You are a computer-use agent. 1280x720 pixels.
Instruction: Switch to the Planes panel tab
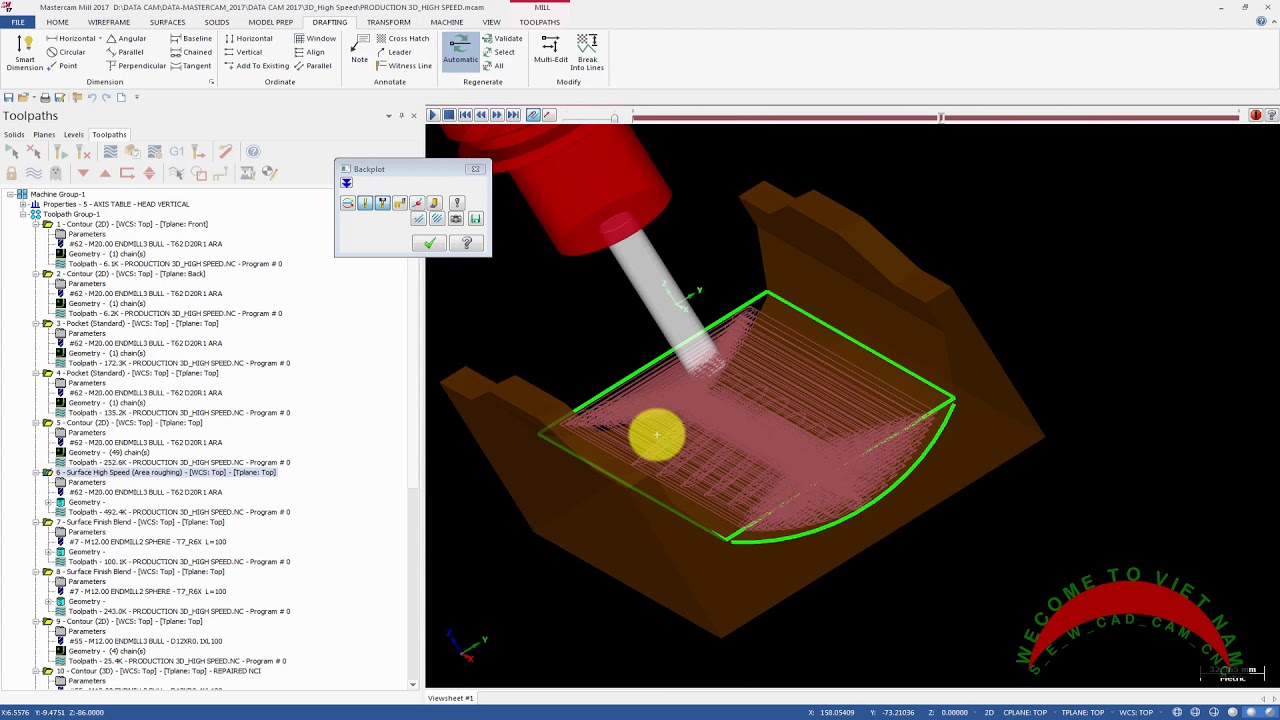click(44, 135)
